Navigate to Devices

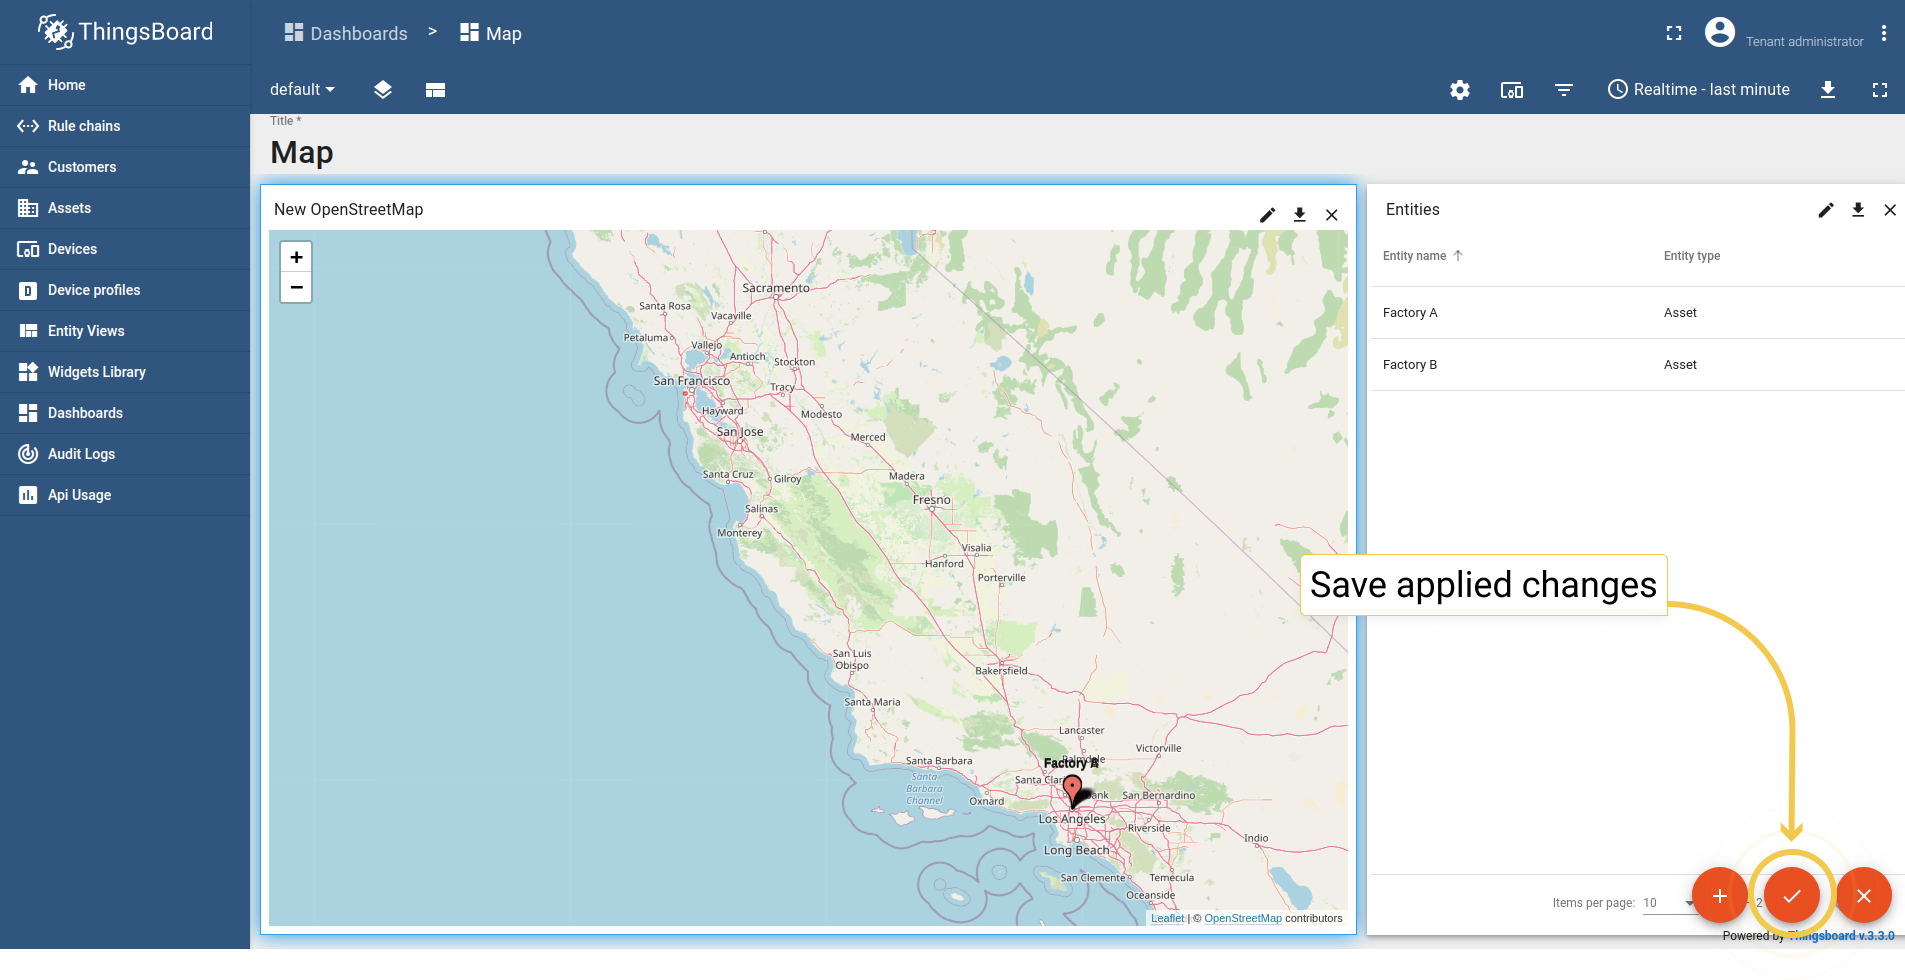click(125, 249)
